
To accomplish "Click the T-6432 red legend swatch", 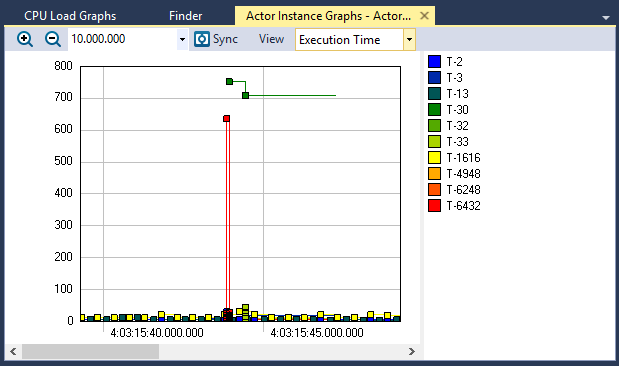I will 434,205.
